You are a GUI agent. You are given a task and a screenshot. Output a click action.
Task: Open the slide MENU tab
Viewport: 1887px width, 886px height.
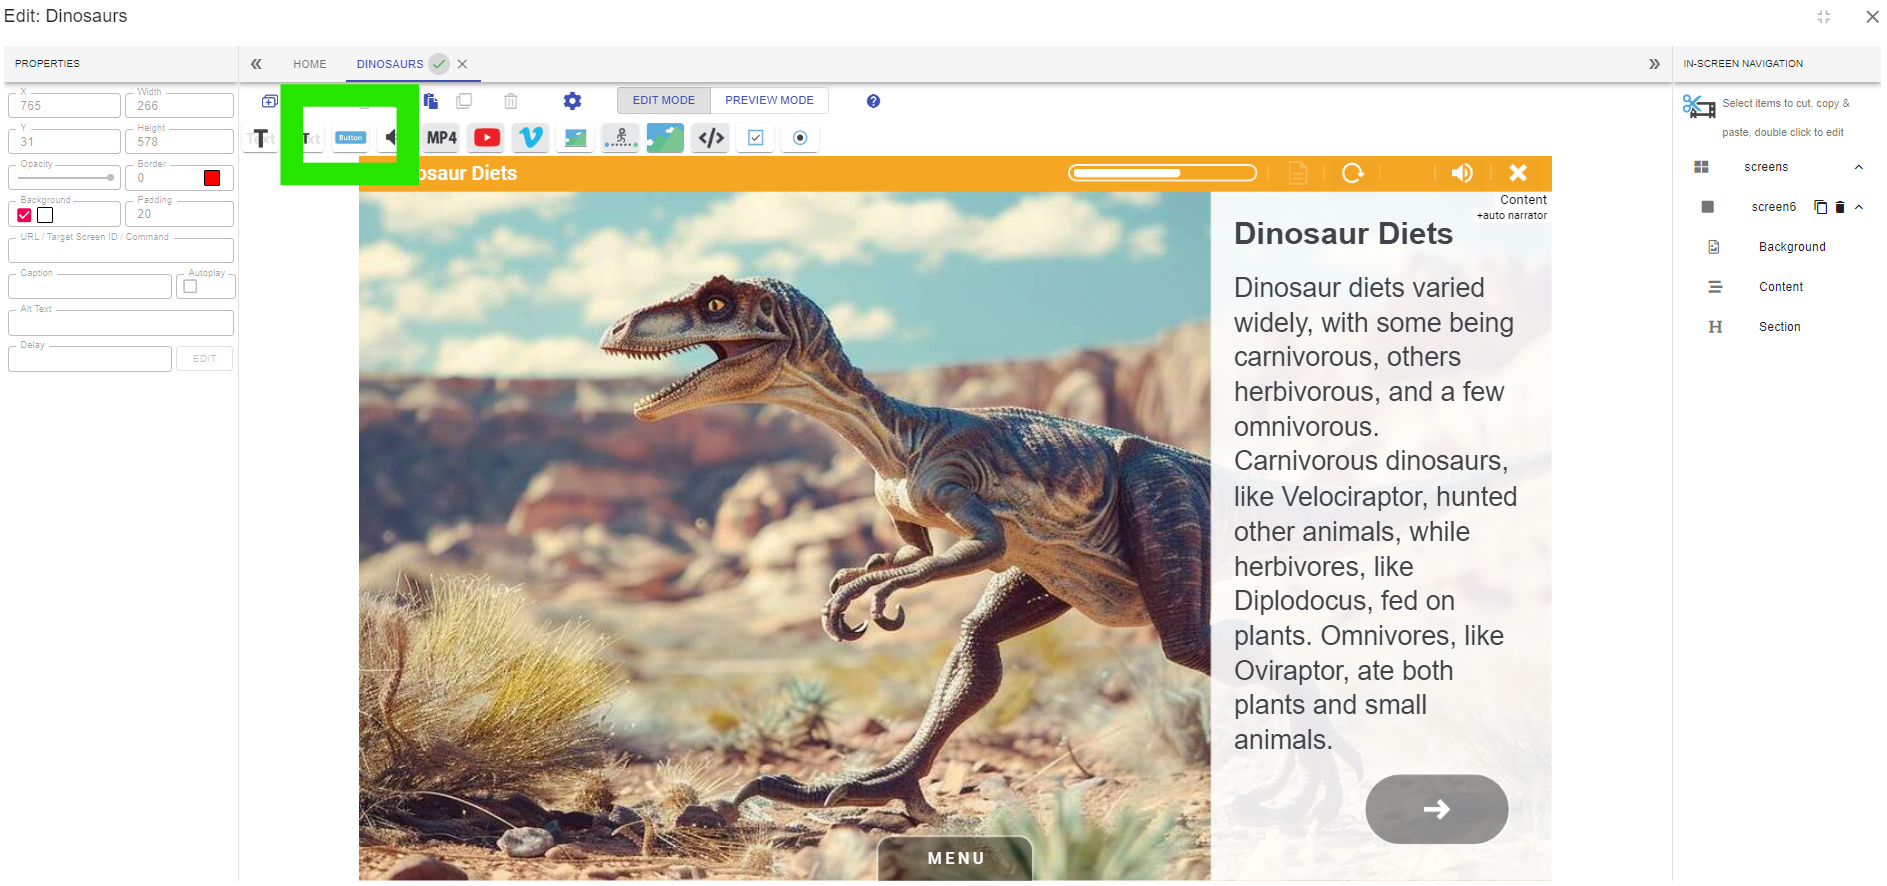pos(956,858)
